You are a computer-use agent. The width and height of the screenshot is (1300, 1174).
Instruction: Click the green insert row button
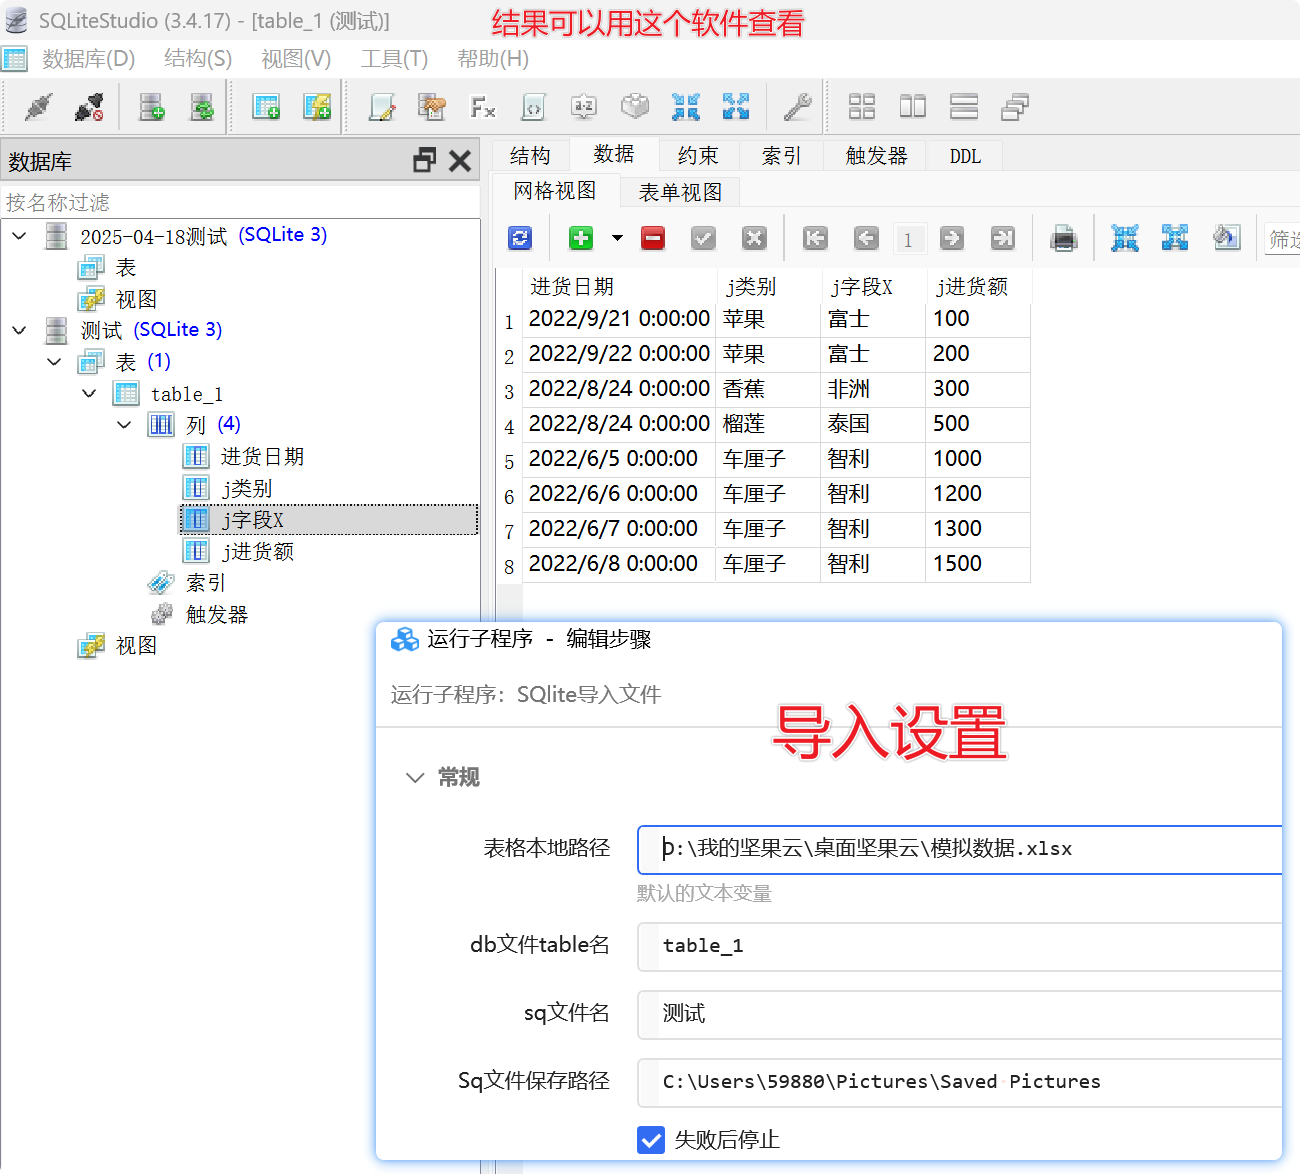[x=581, y=238]
